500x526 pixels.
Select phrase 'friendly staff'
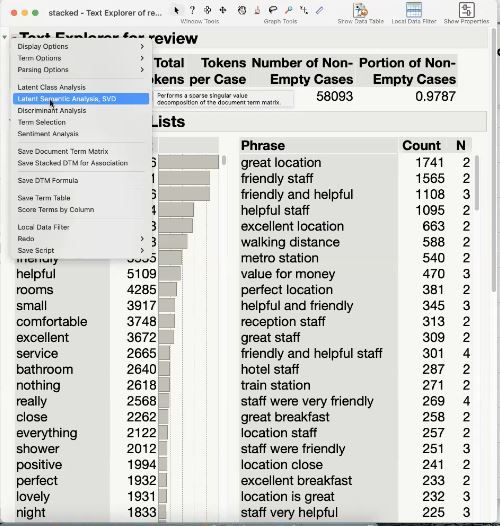[277, 178]
